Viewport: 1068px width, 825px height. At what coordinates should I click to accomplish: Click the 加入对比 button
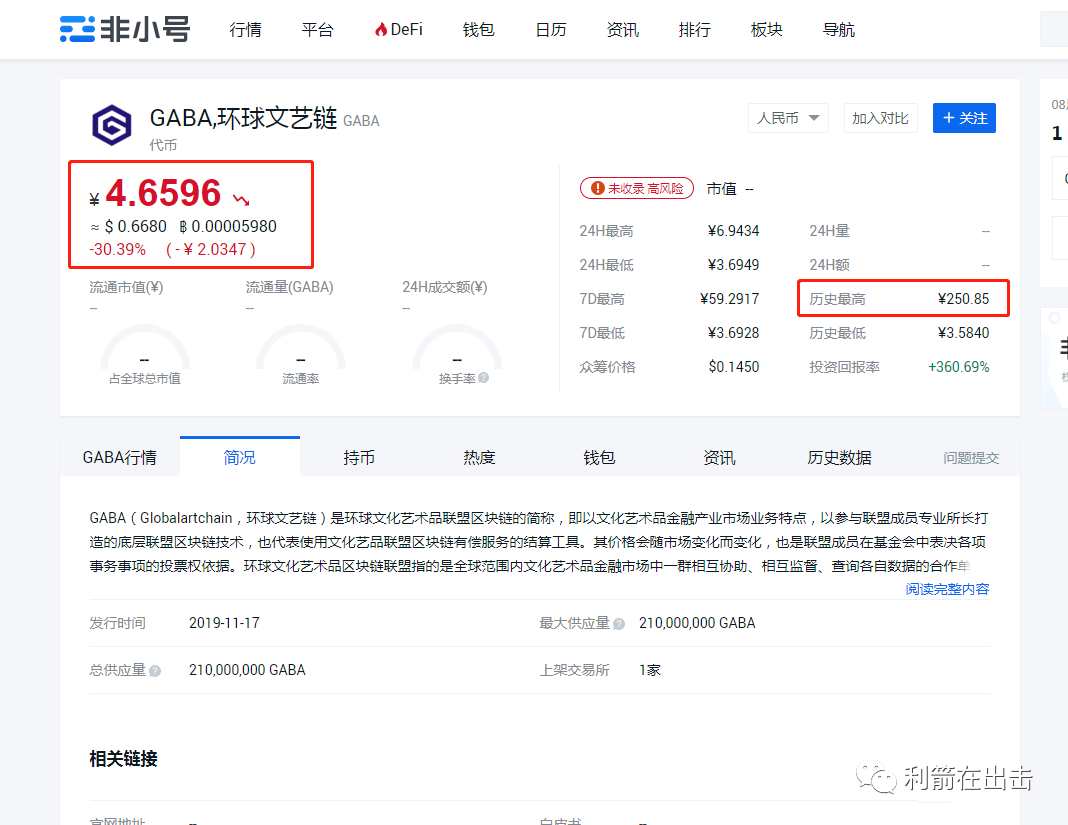[x=880, y=118]
